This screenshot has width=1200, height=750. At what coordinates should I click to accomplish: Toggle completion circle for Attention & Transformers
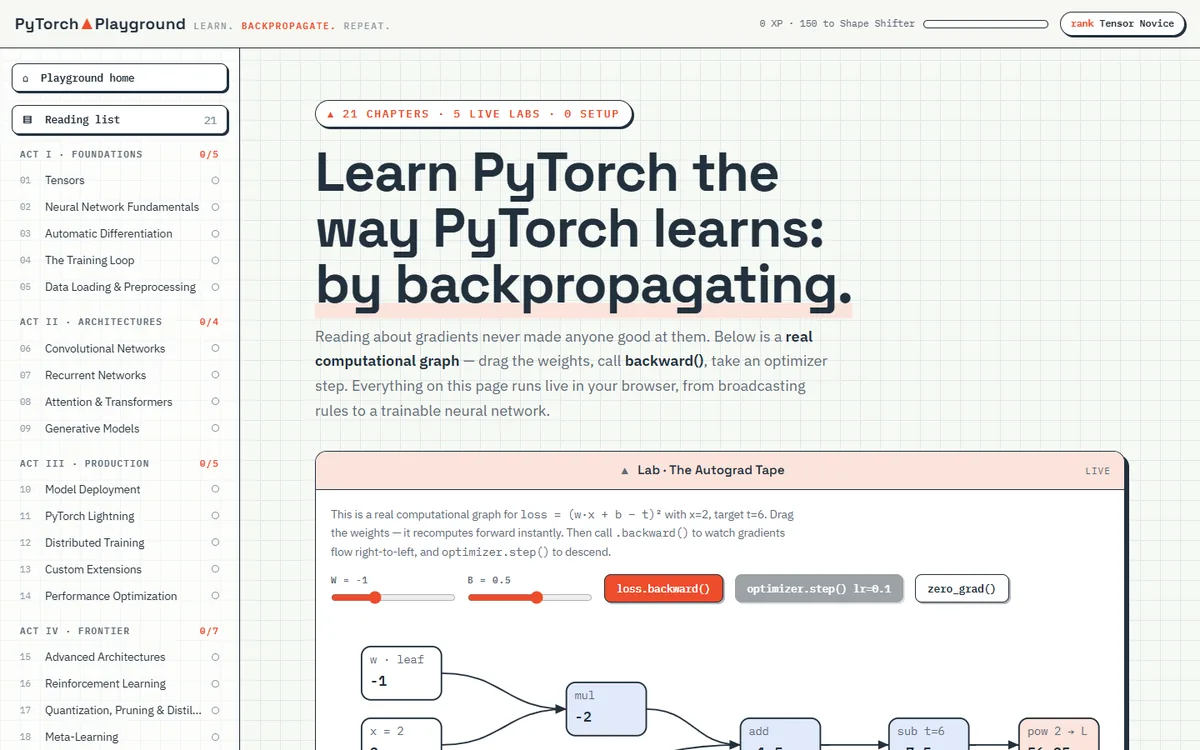(x=215, y=402)
